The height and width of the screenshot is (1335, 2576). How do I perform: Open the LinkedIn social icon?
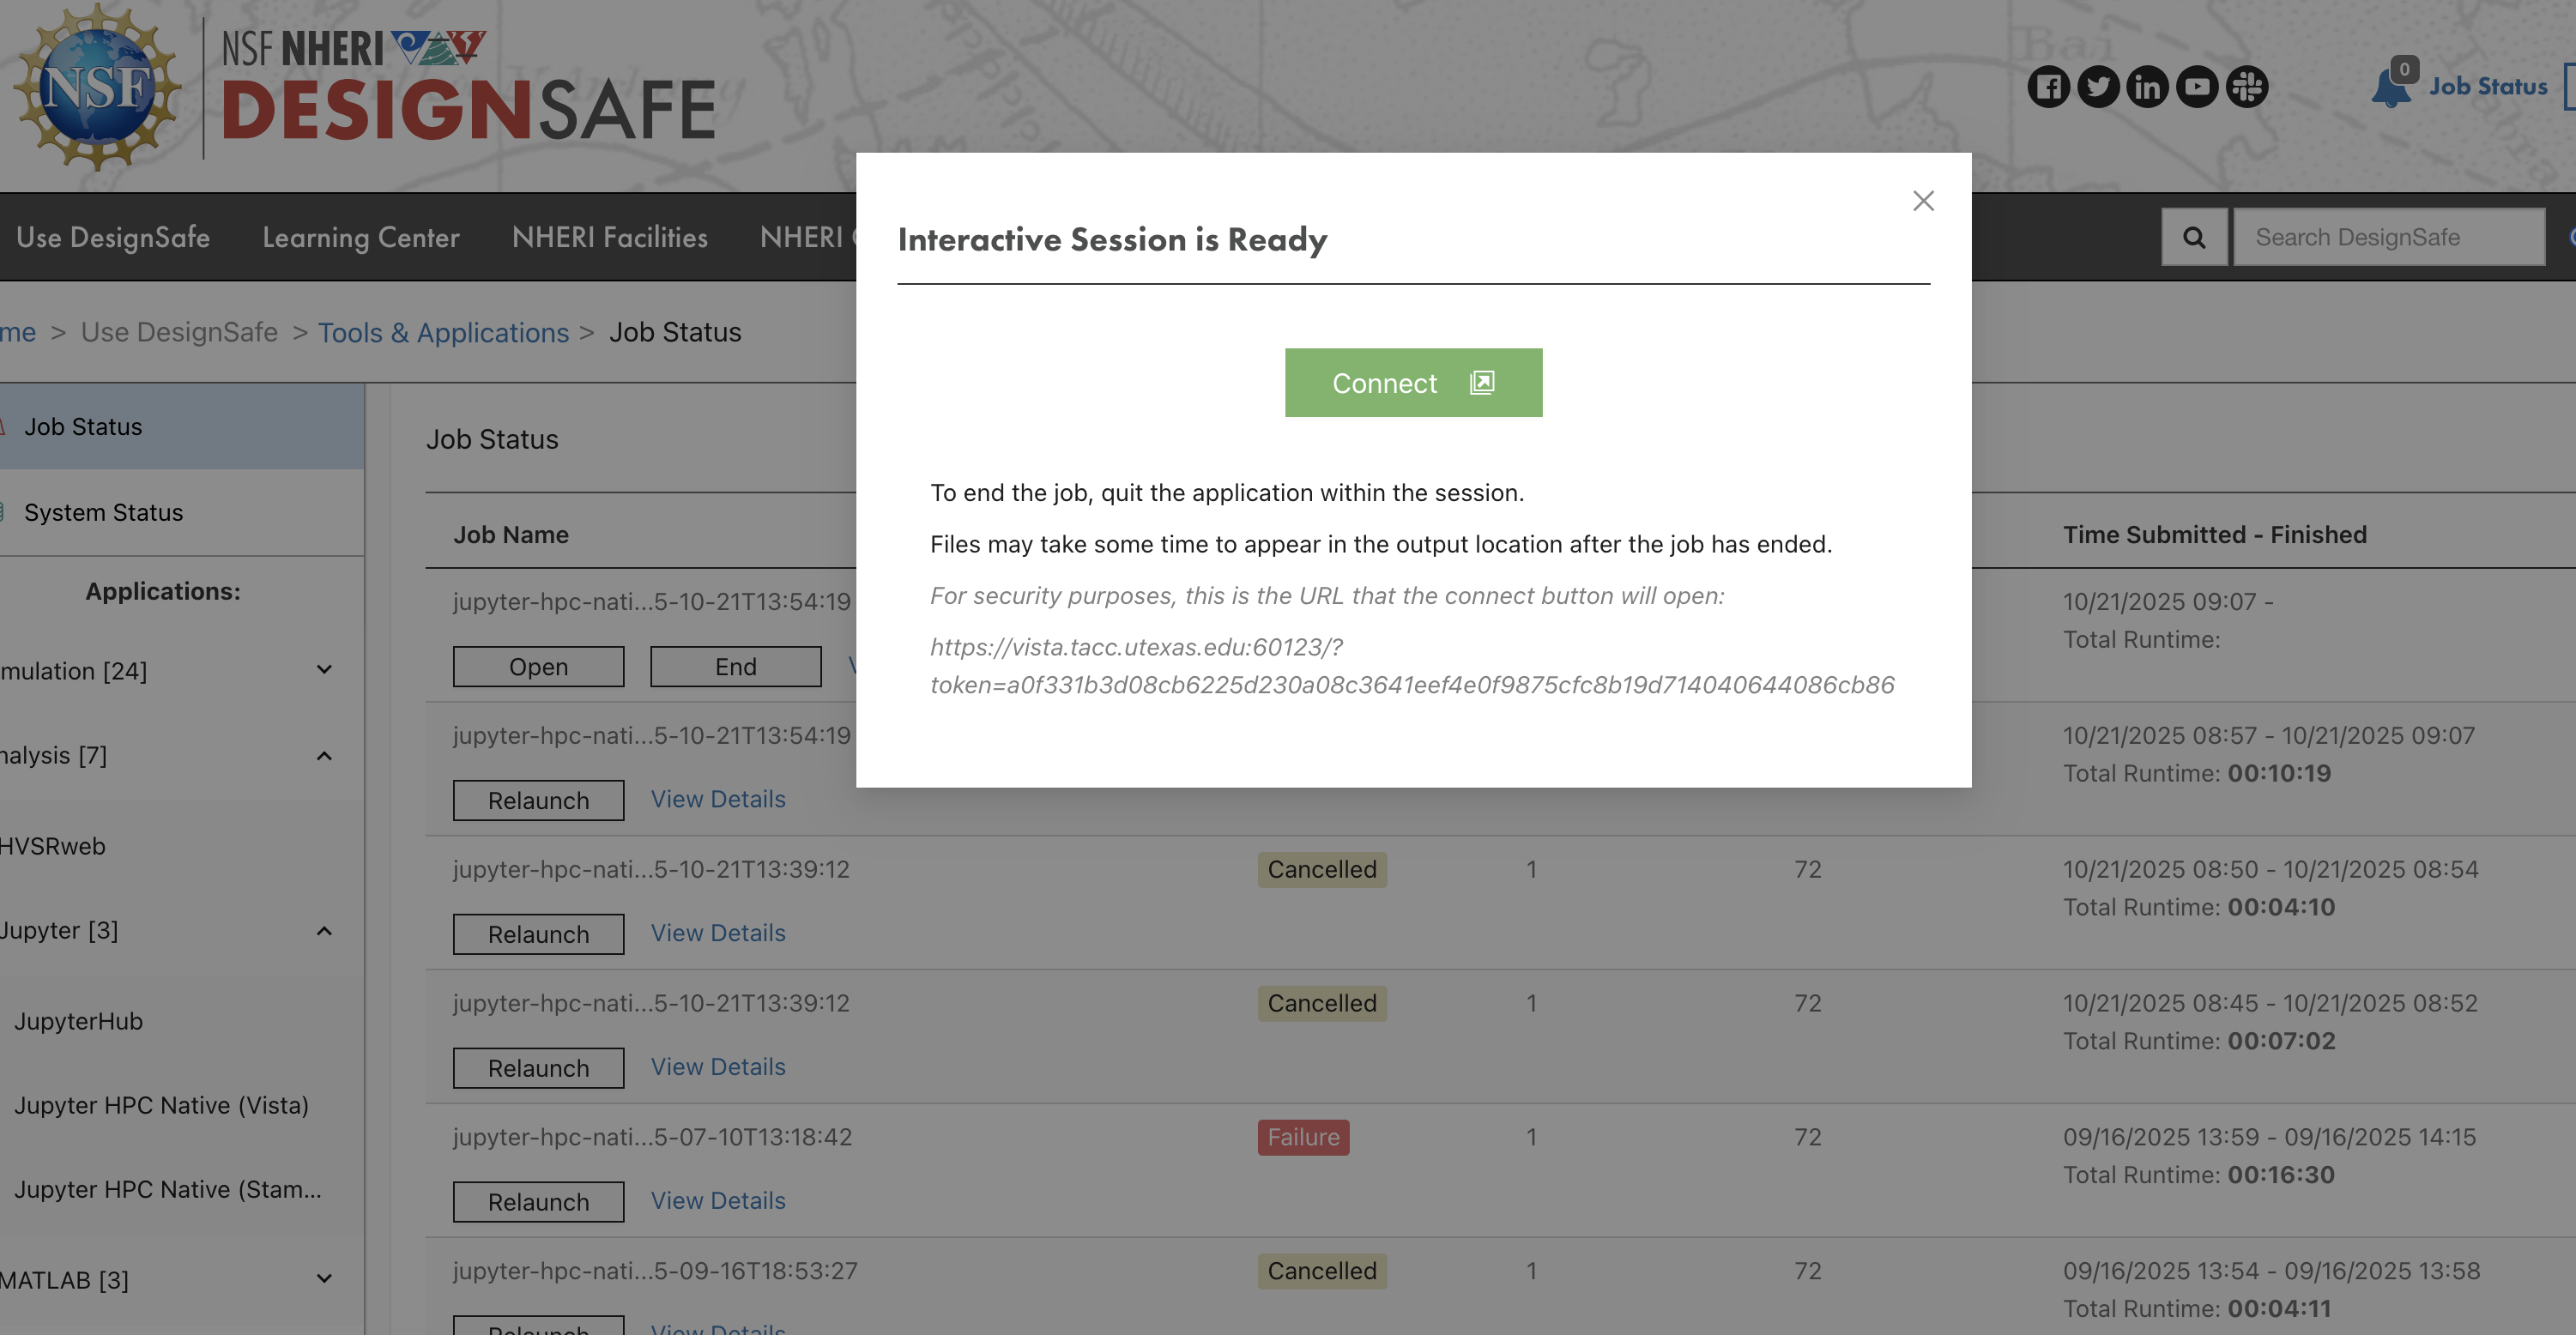pyautogui.click(x=2147, y=87)
